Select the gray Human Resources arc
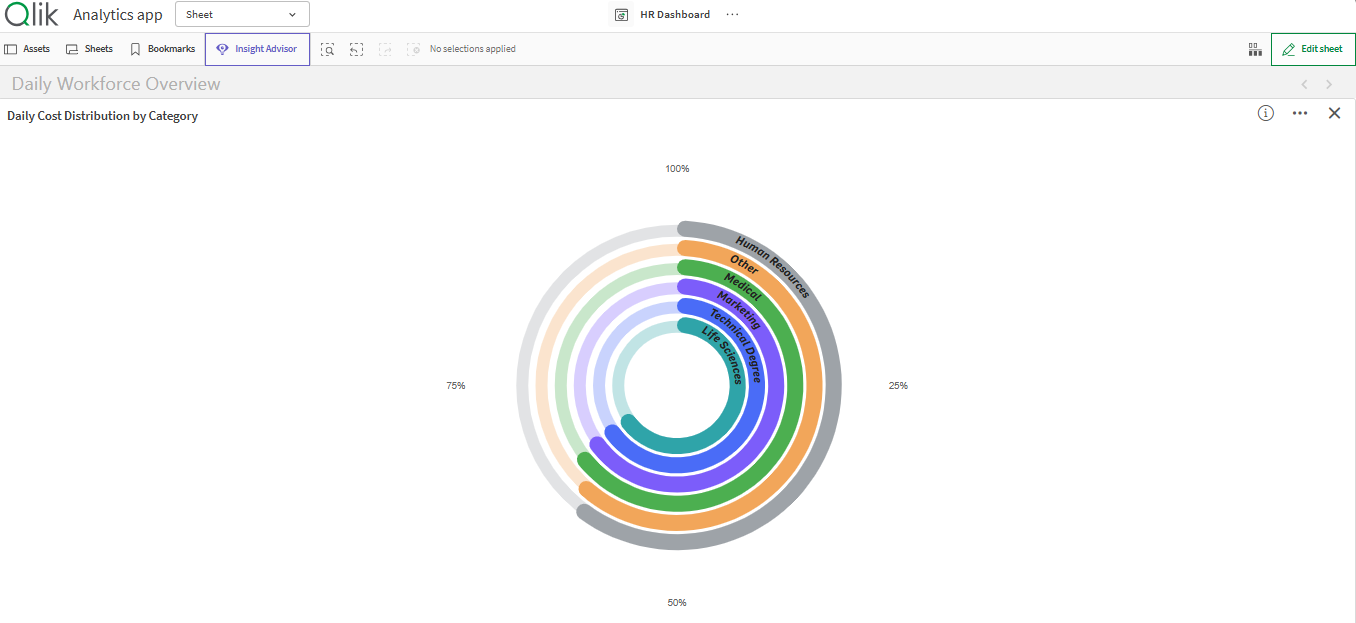 point(832,400)
